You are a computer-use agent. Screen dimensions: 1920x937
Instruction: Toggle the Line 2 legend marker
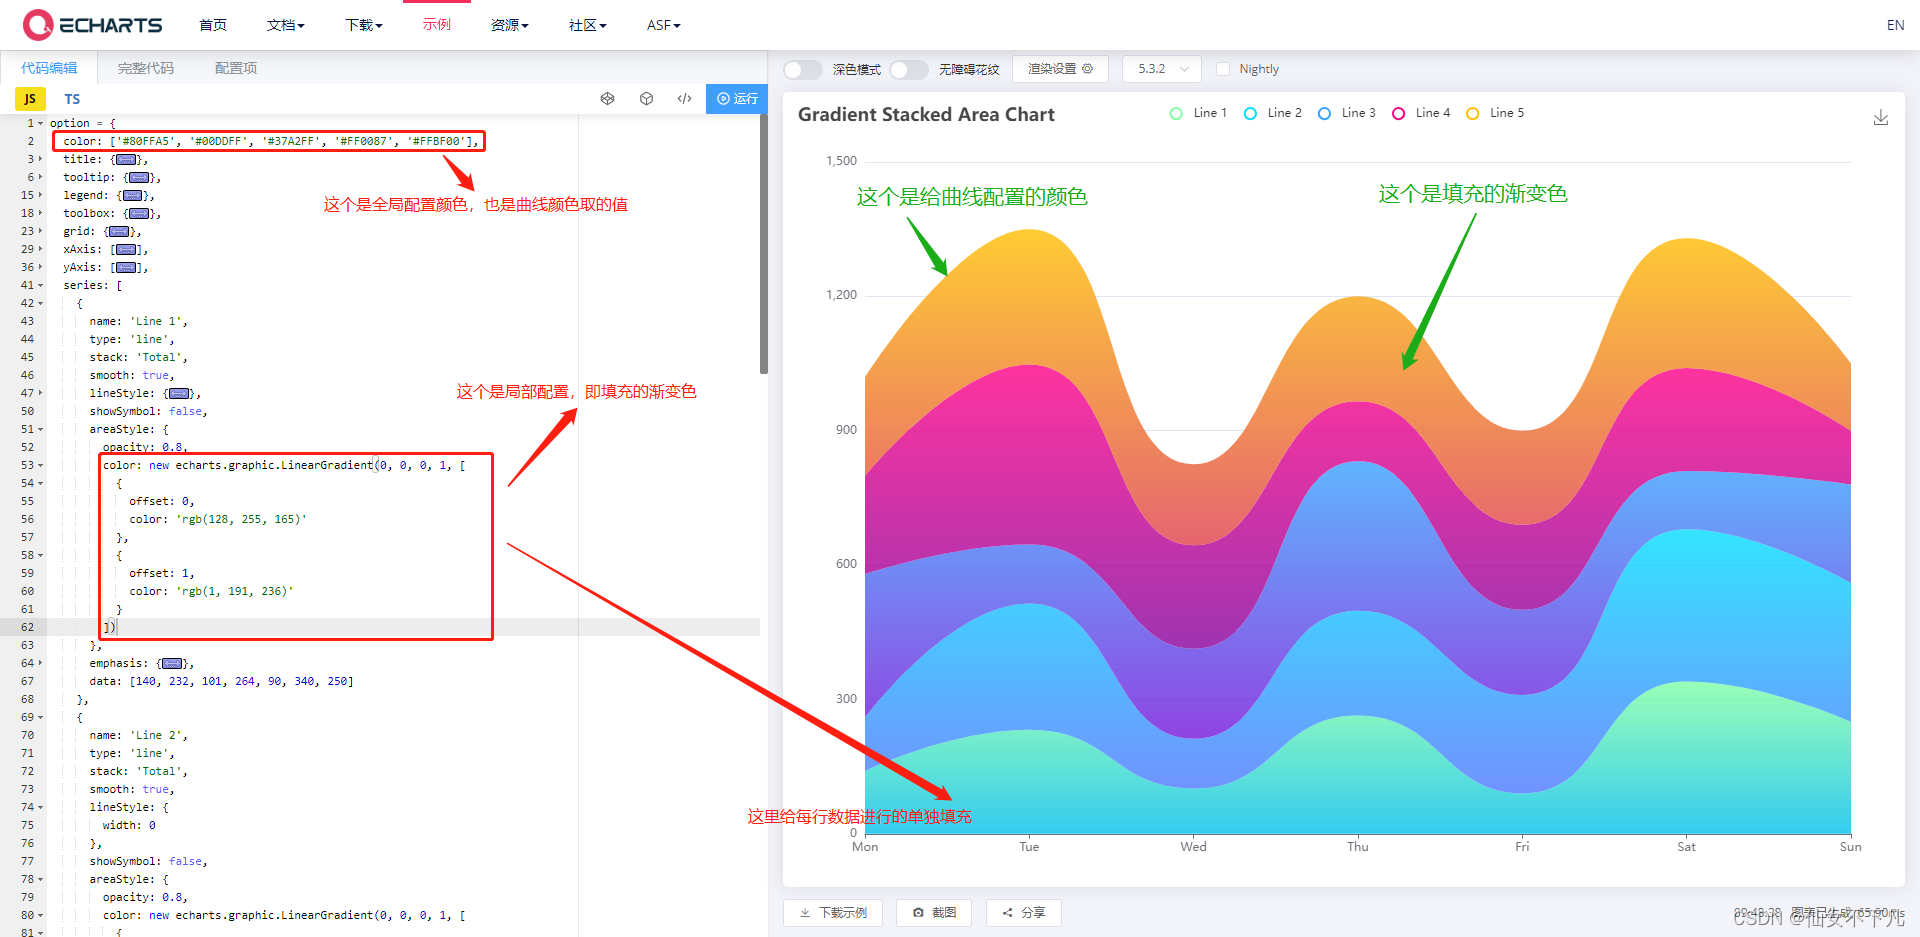[x=1250, y=113]
